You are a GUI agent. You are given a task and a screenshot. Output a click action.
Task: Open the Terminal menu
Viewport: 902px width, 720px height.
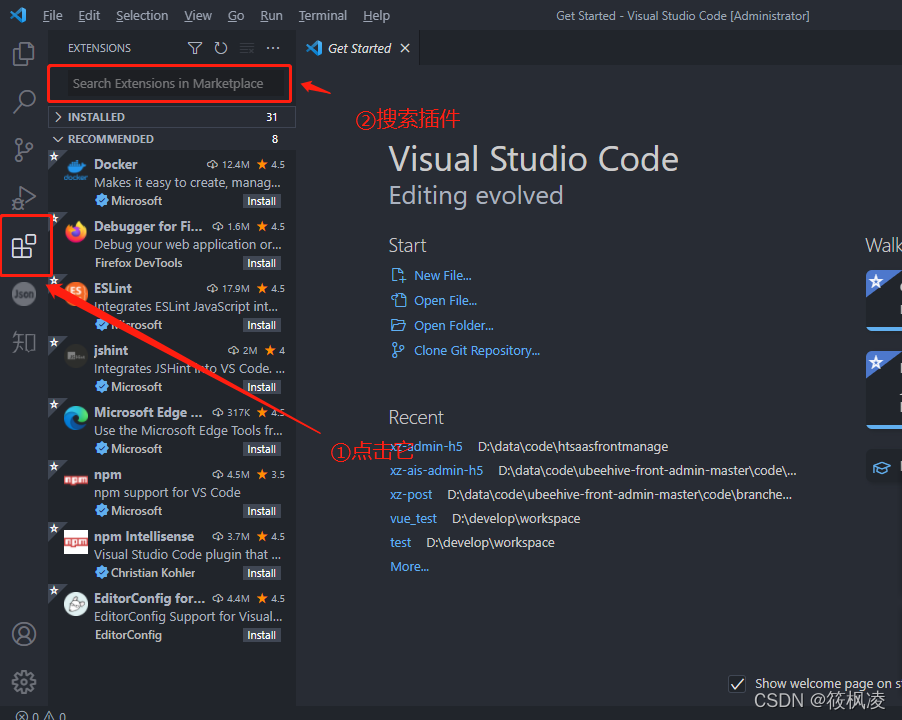point(322,15)
